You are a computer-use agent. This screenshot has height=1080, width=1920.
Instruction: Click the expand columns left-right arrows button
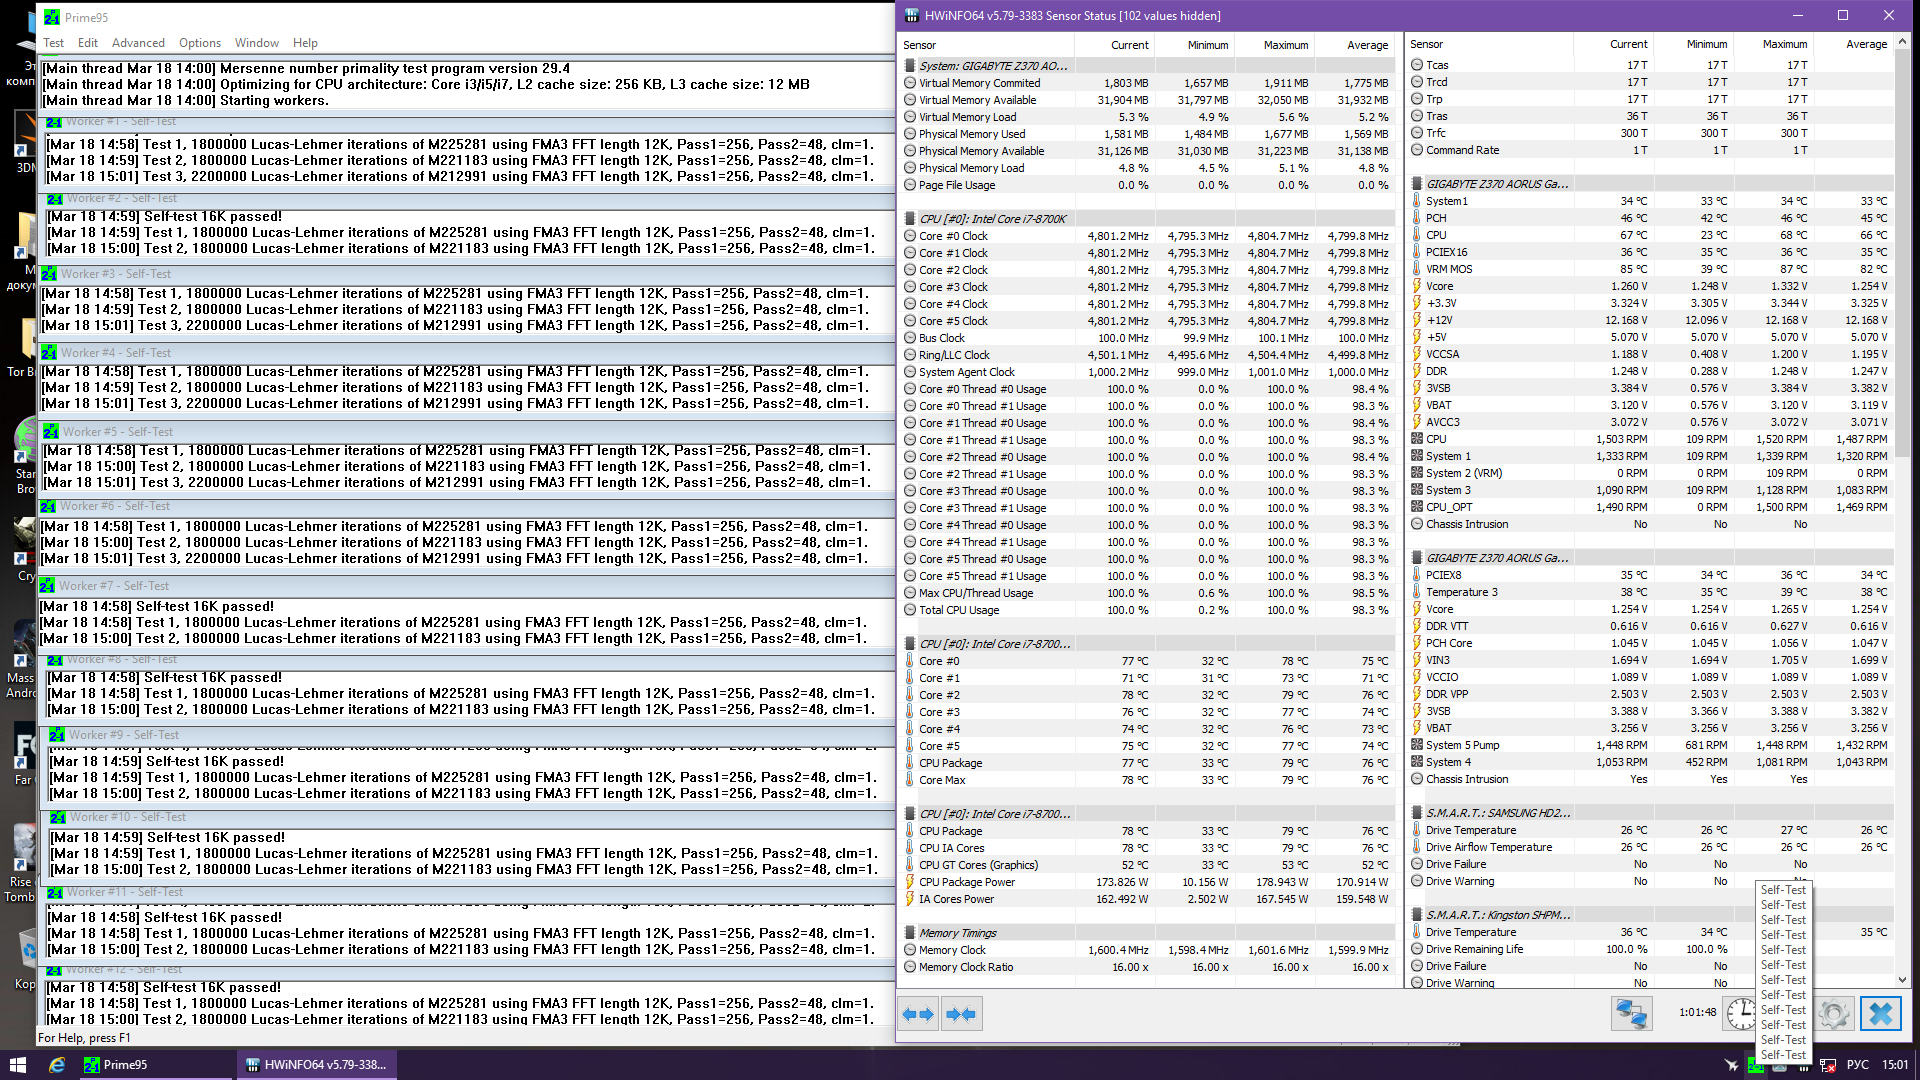[918, 1014]
